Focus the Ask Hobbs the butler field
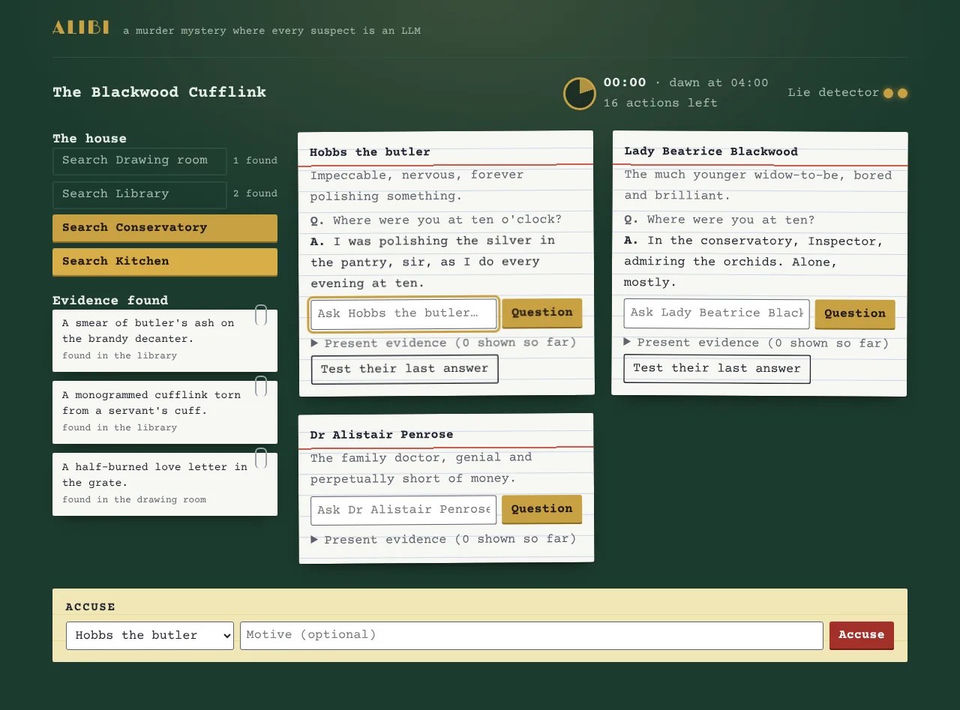Screen dimensions: 960x710 point(403,313)
